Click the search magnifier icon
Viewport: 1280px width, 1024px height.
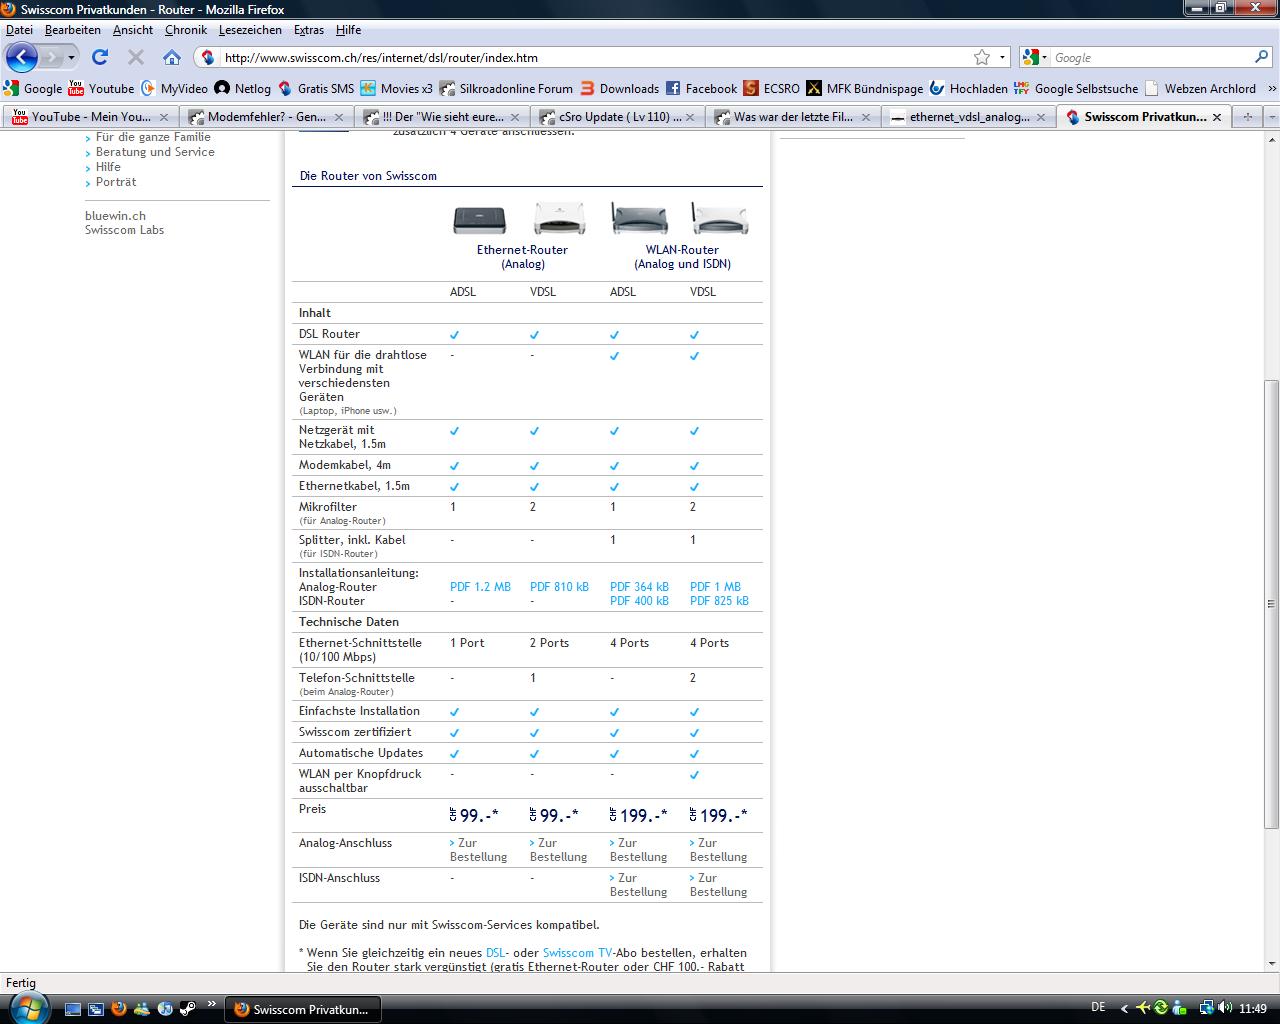point(1261,57)
